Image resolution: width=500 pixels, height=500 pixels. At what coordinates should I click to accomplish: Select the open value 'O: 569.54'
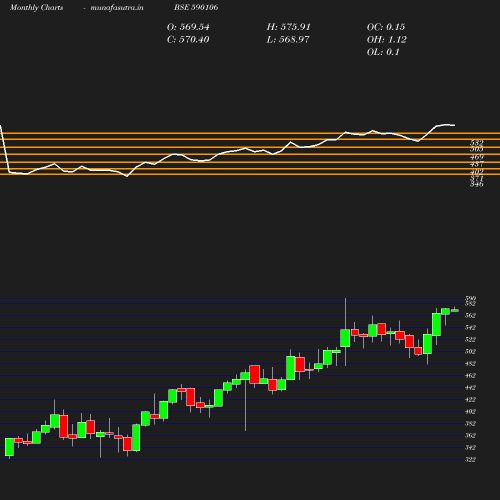(x=188, y=27)
